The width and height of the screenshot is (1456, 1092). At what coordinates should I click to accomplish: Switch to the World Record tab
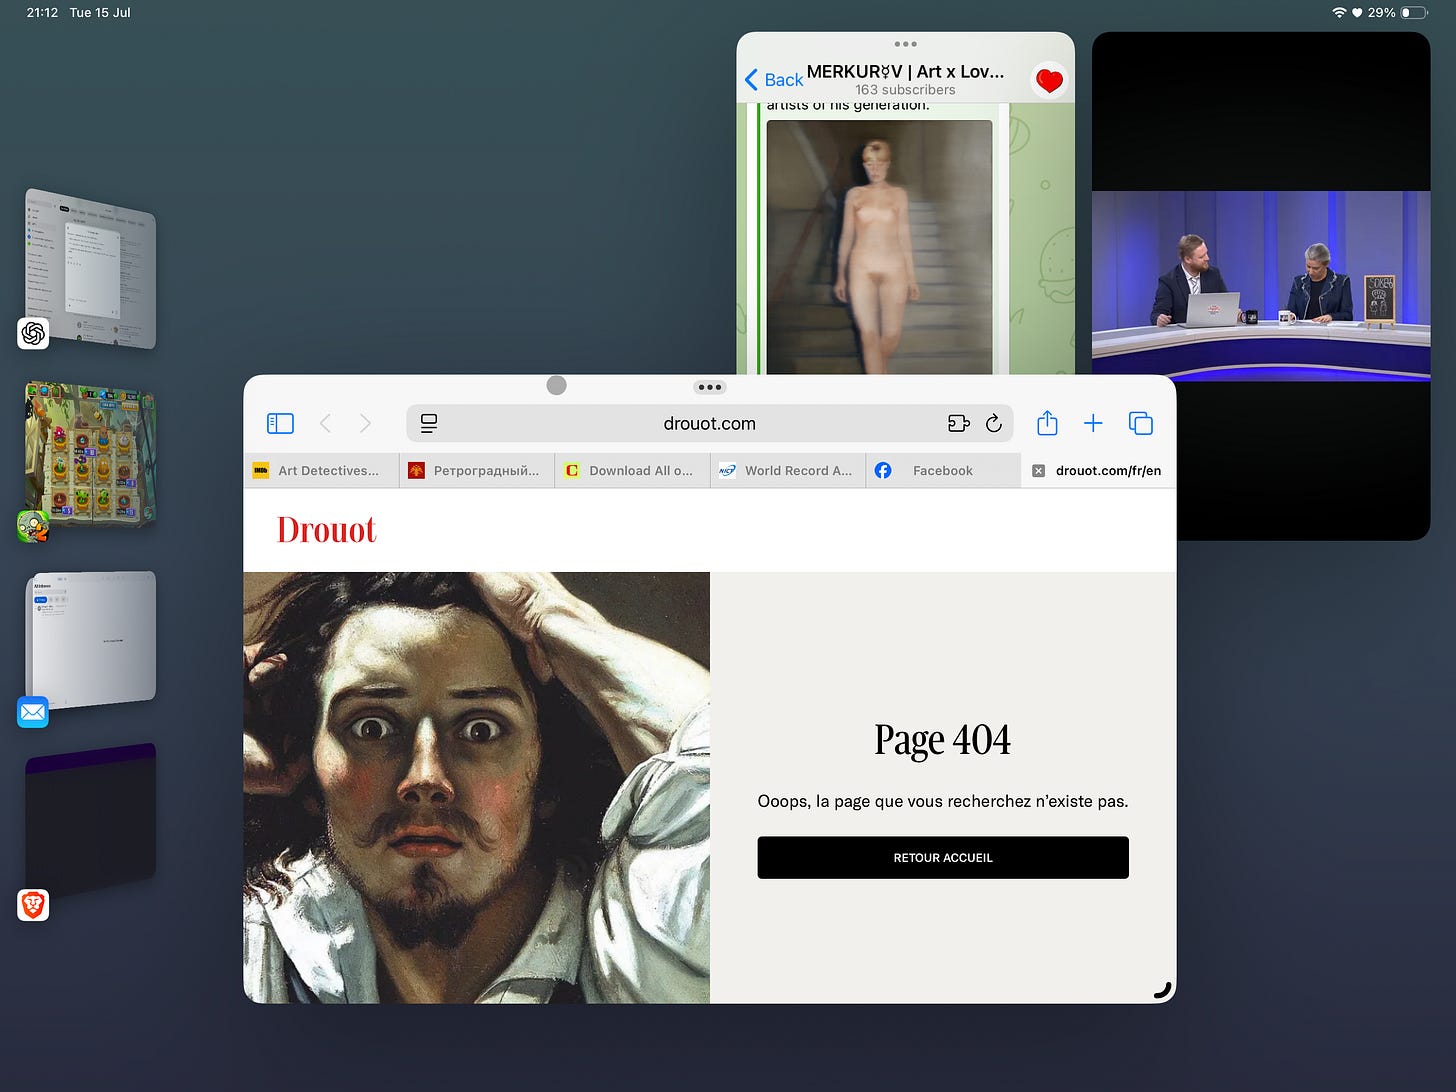(x=788, y=471)
